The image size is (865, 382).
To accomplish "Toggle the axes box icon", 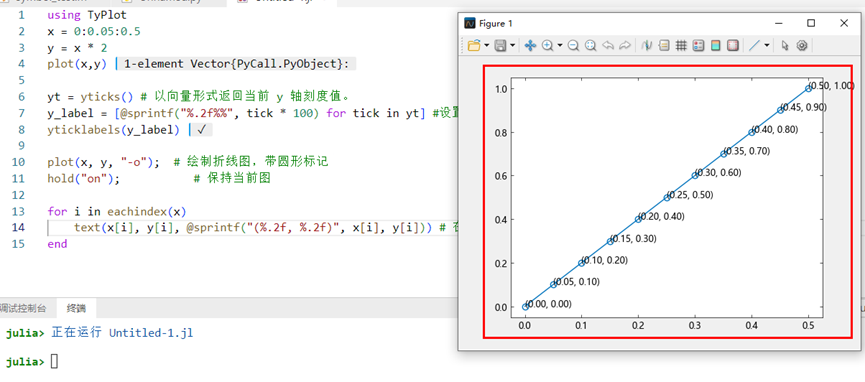I will coord(733,45).
